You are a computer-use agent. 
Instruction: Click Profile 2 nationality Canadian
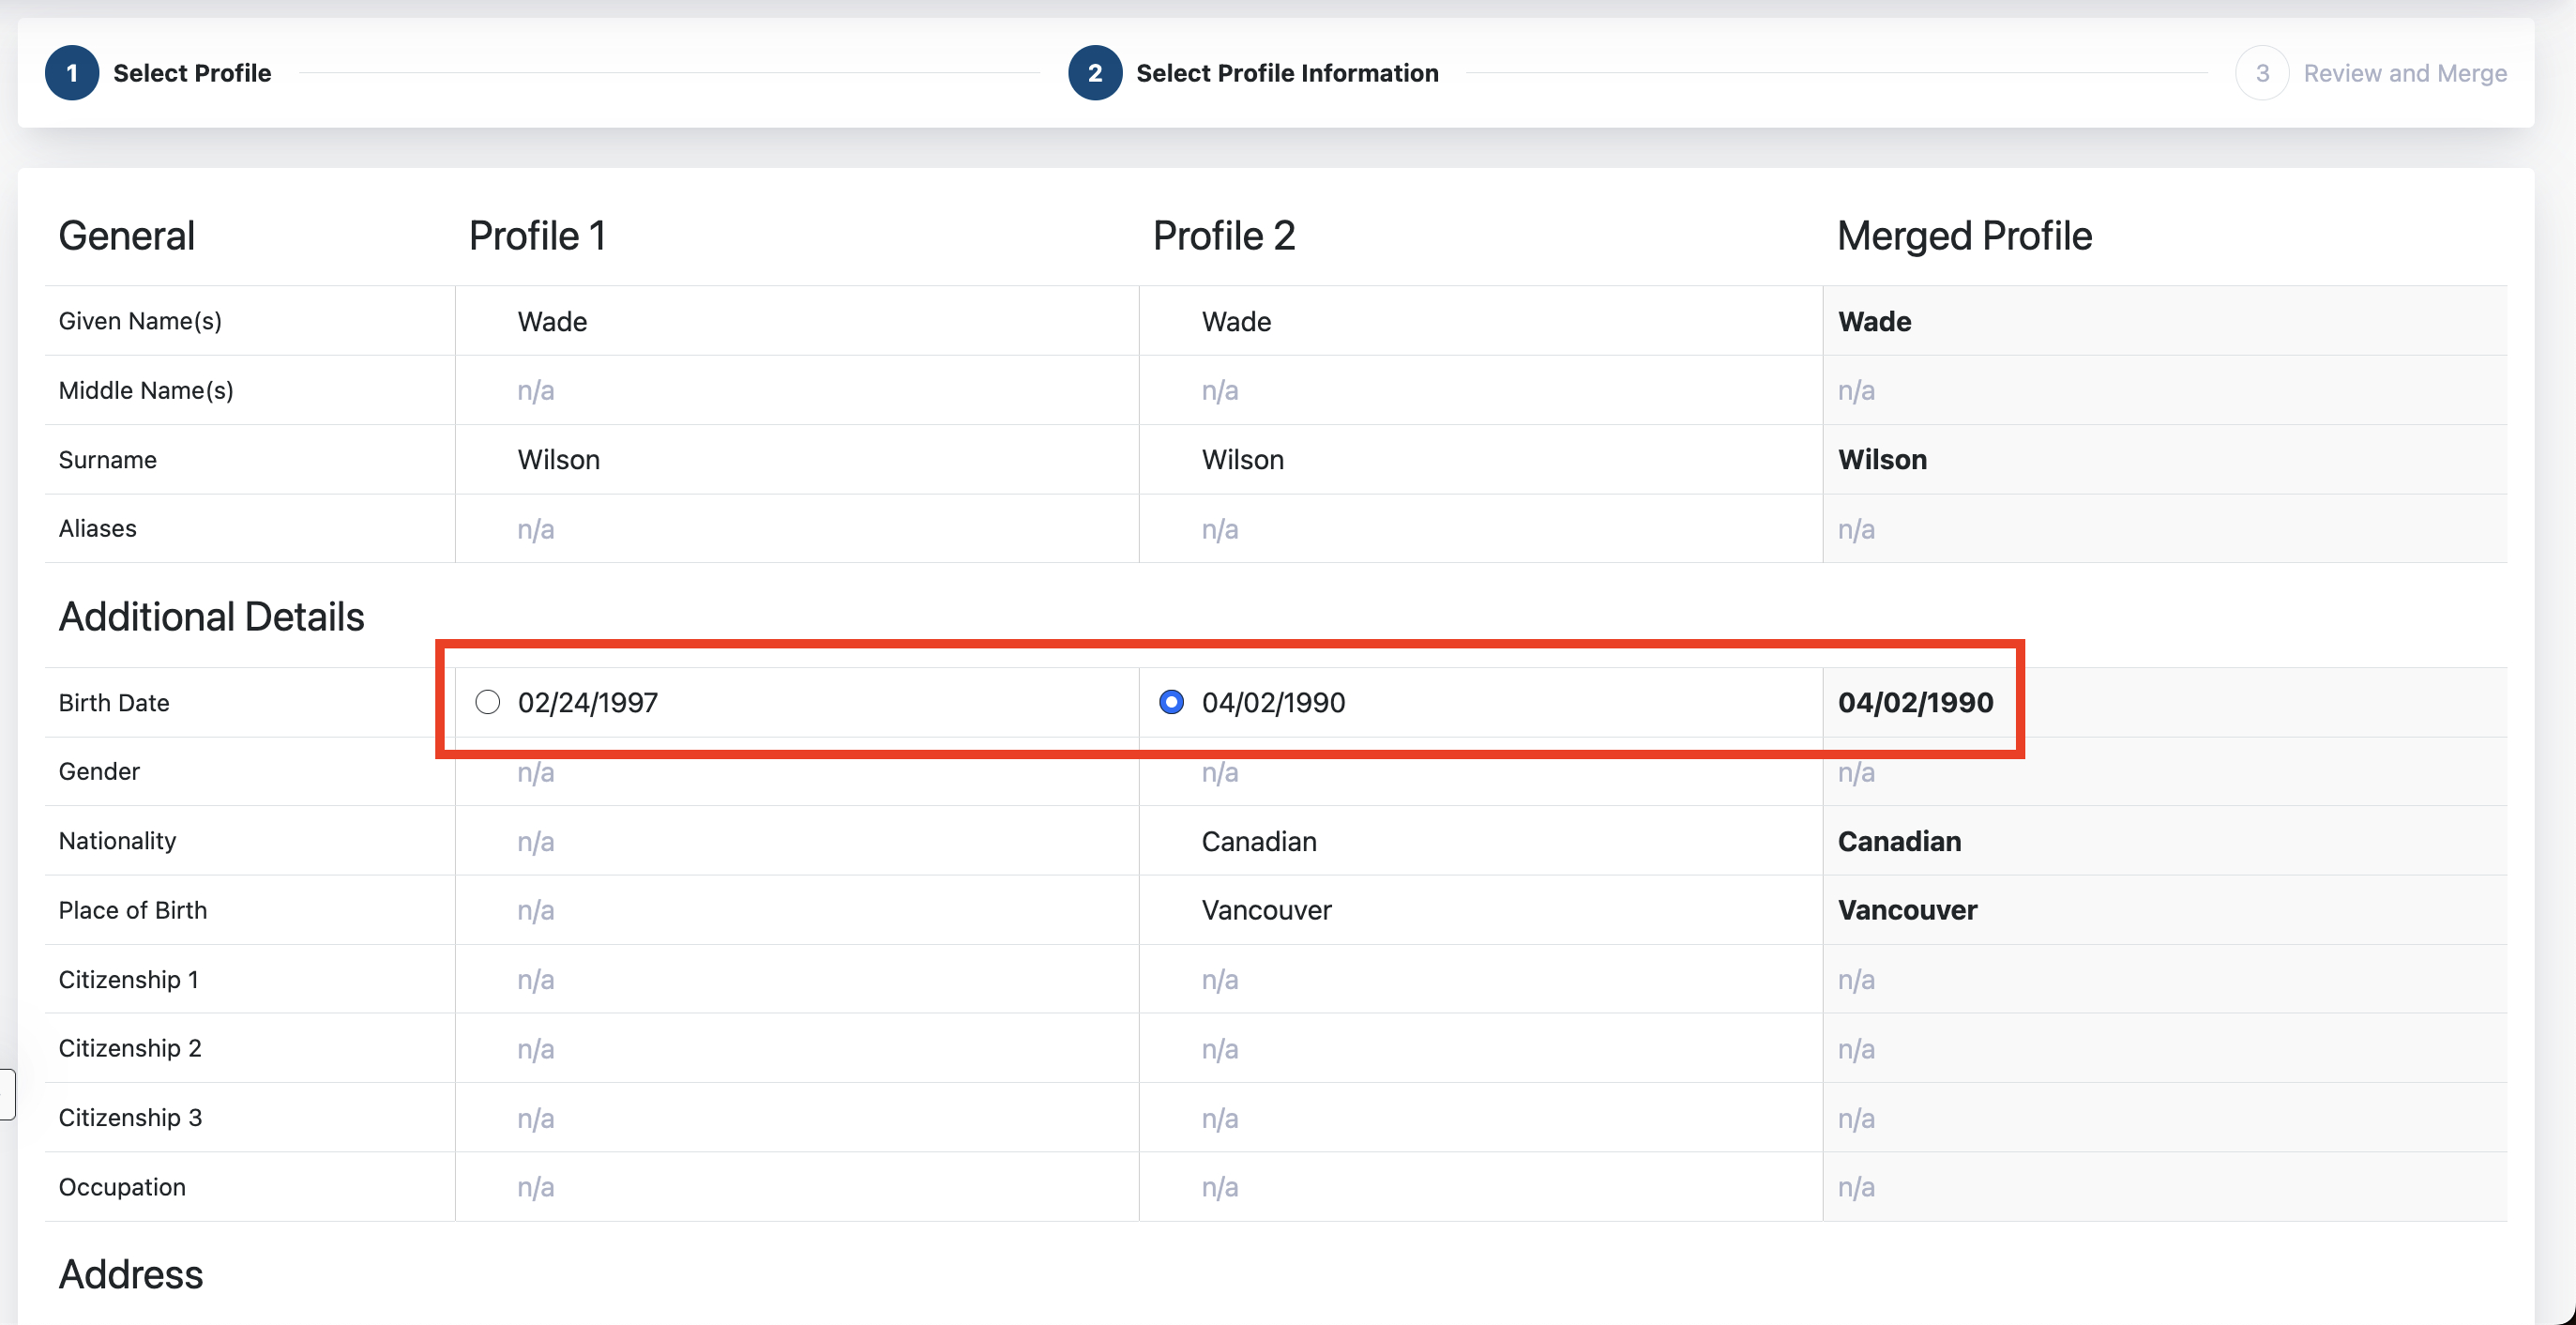(x=1259, y=841)
